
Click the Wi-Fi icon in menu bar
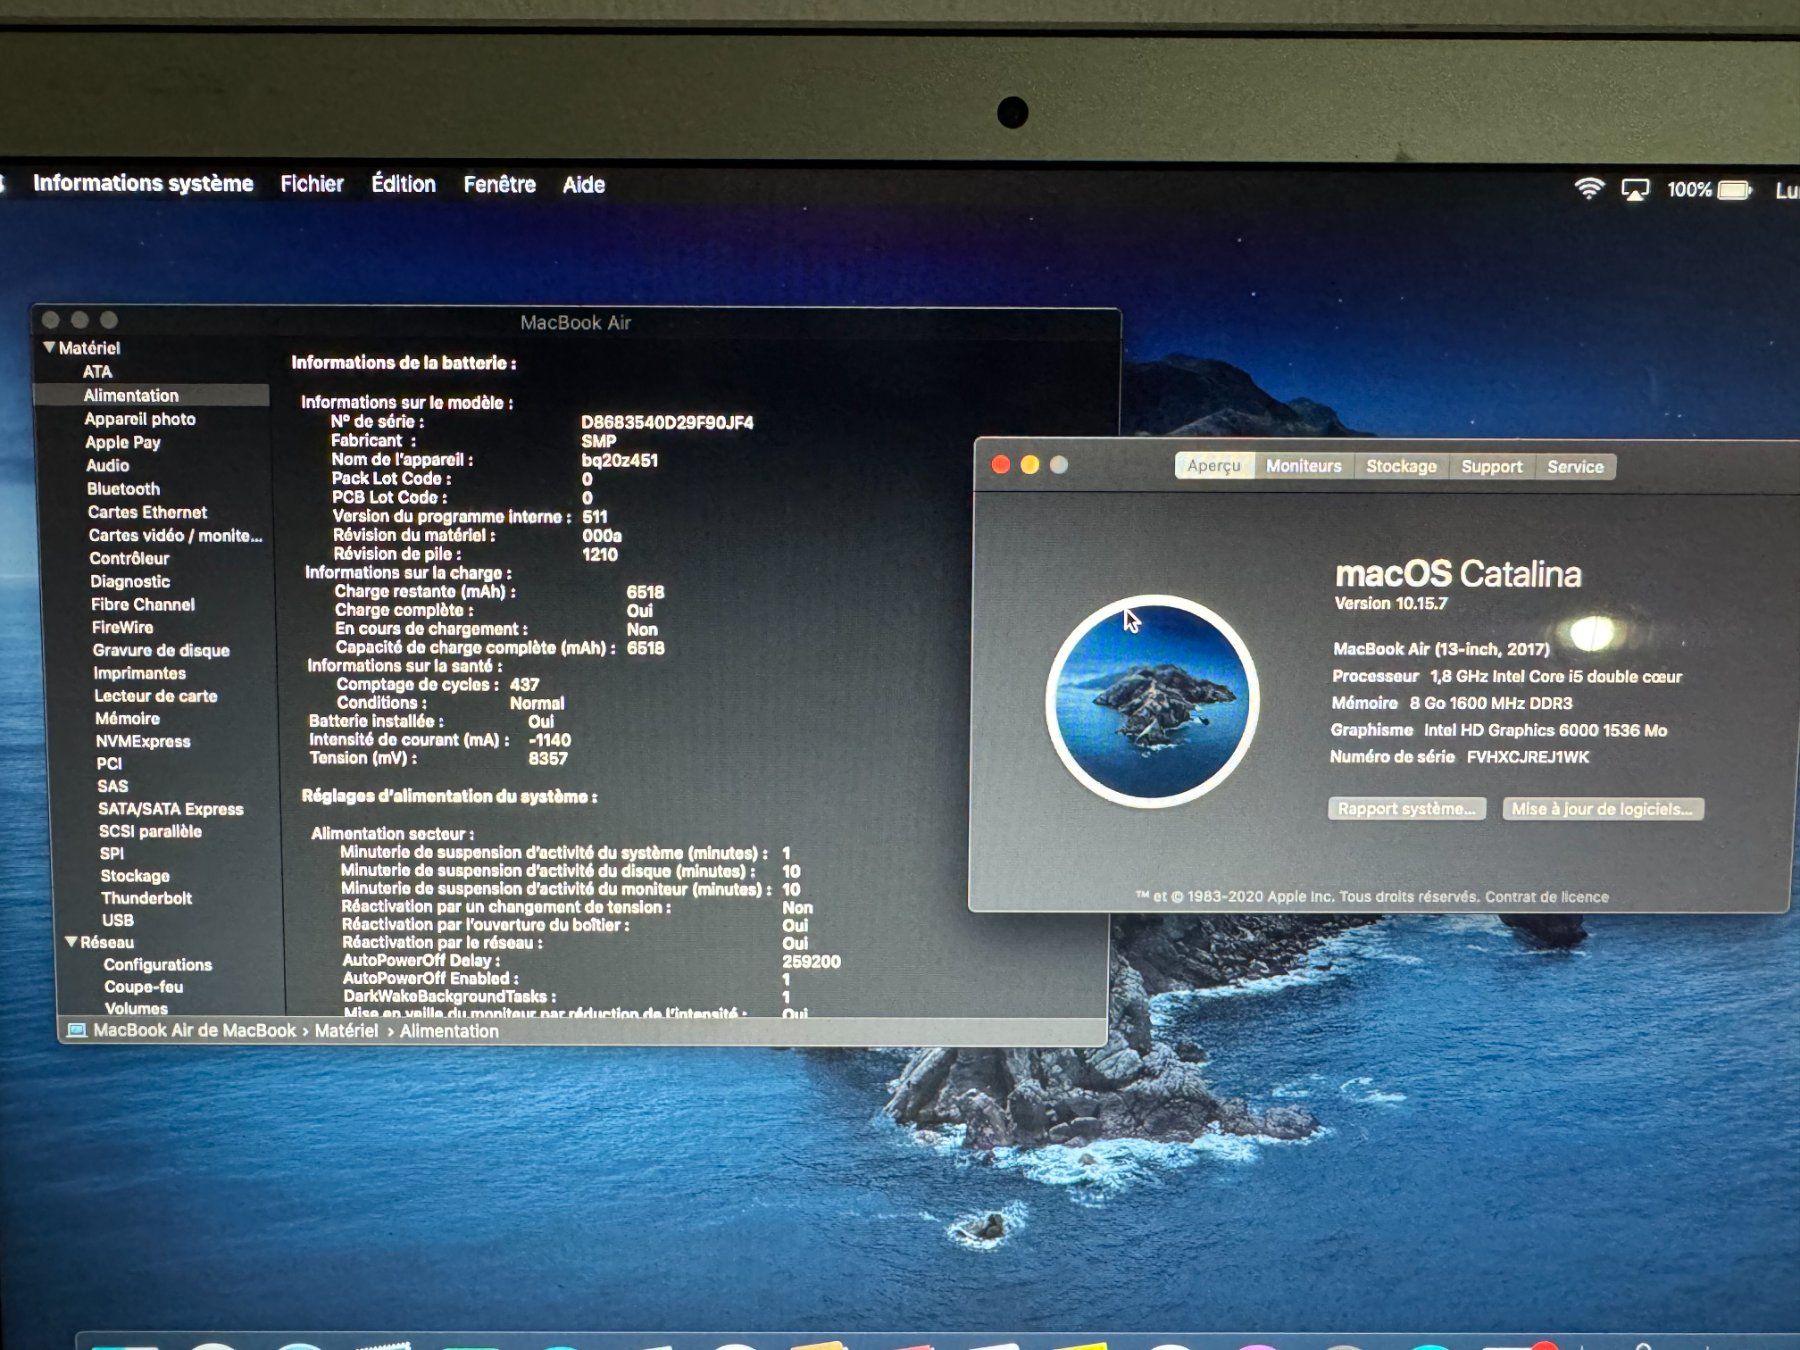(x=1589, y=188)
